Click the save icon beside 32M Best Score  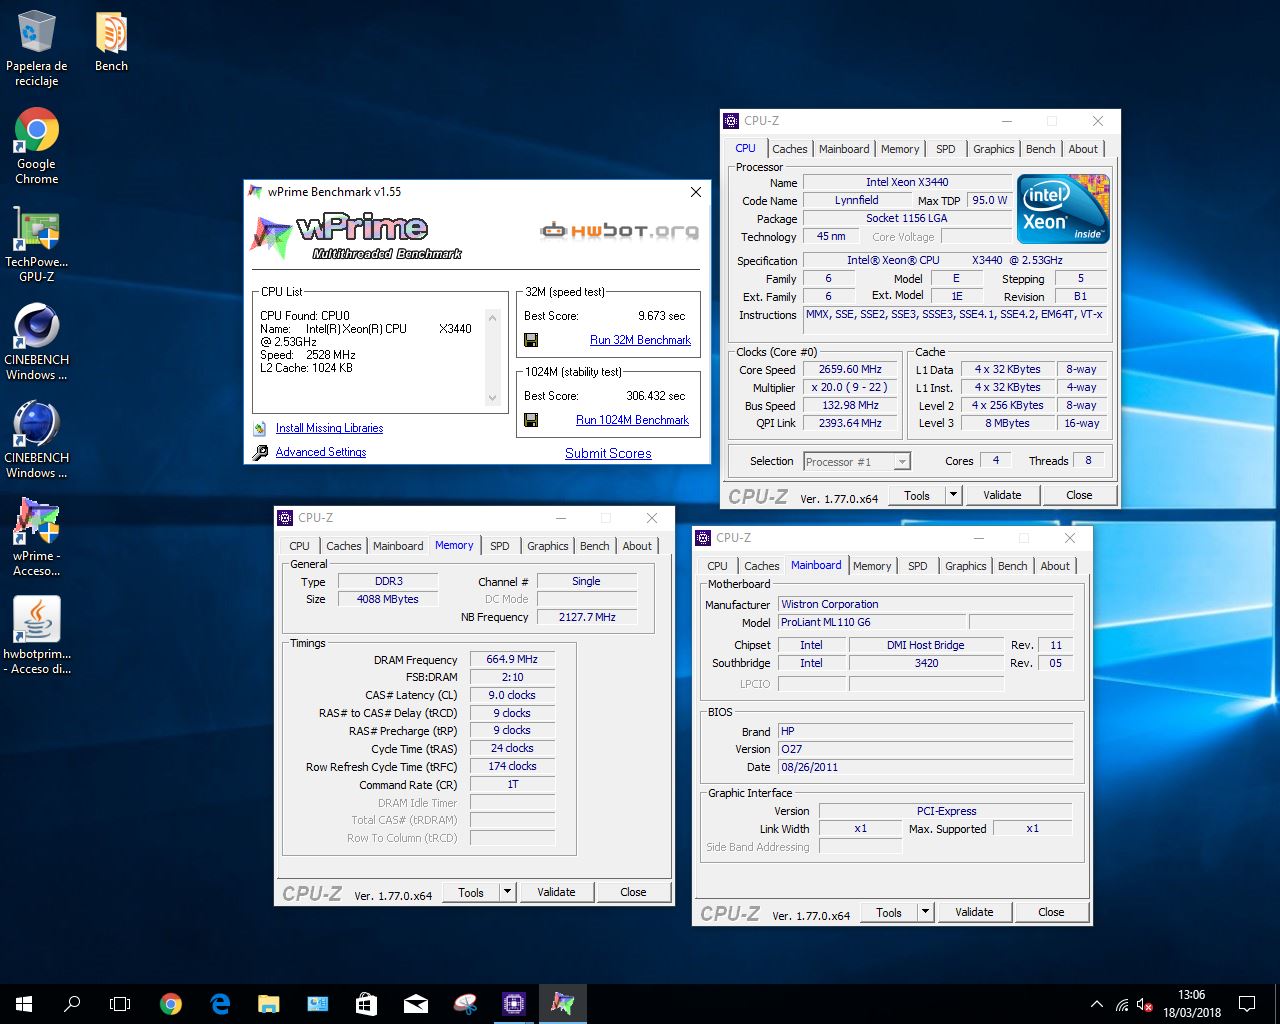click(531, 340)
